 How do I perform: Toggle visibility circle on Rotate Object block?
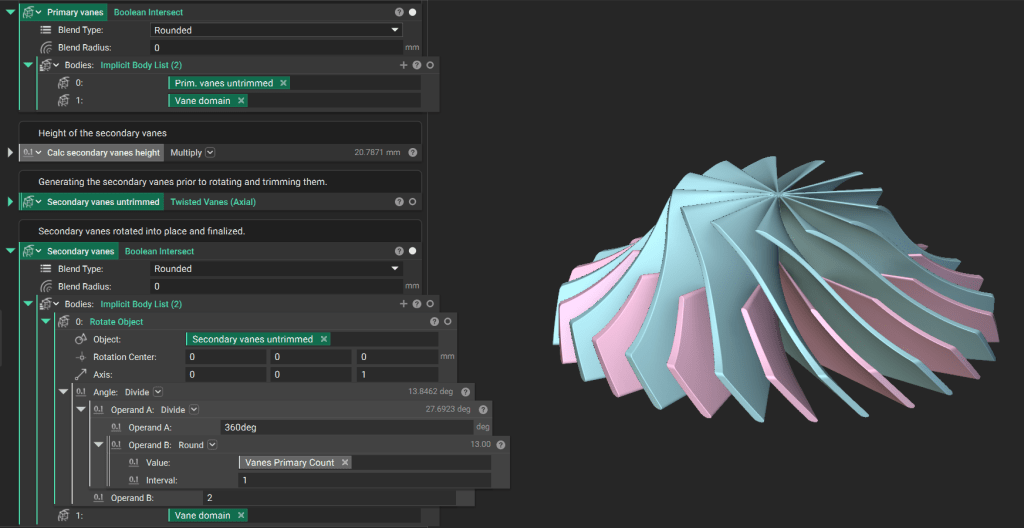[x=447, y=322]
